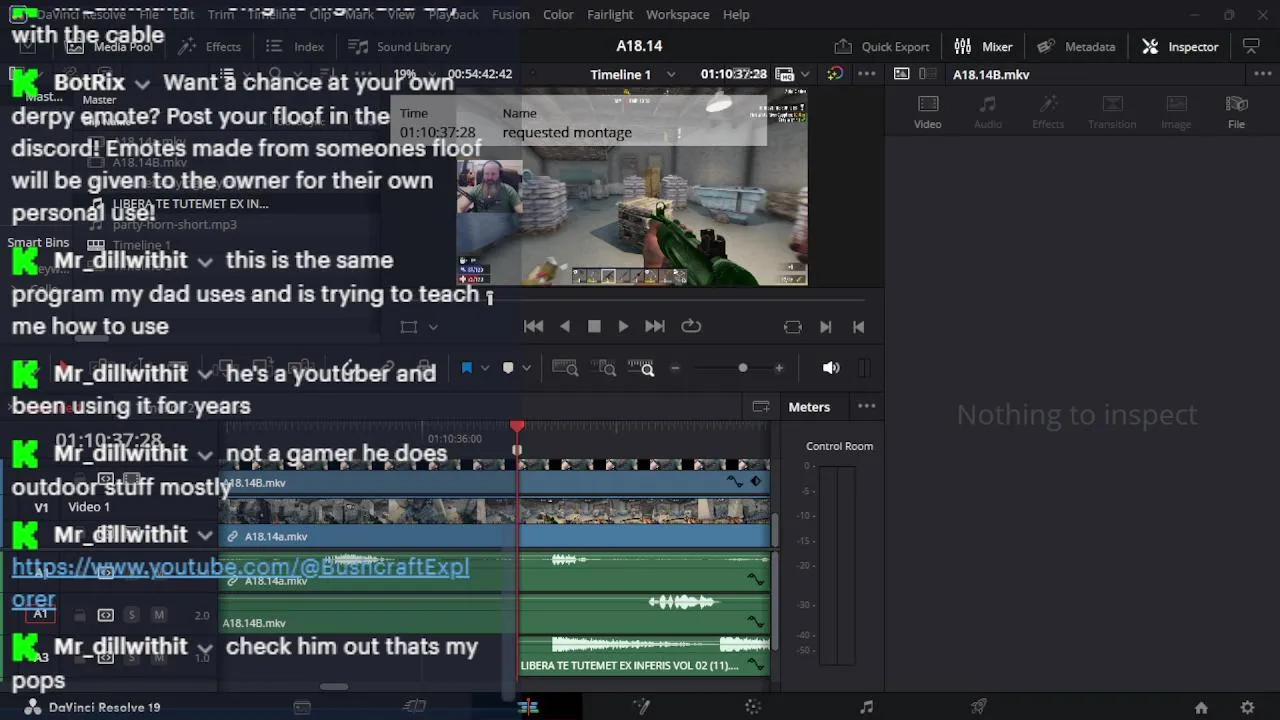Open proxy/render cache mode dropdown in viewer
Viewport: 1280px width, 720px height.
pyautogui.click(x=804, y=74)
